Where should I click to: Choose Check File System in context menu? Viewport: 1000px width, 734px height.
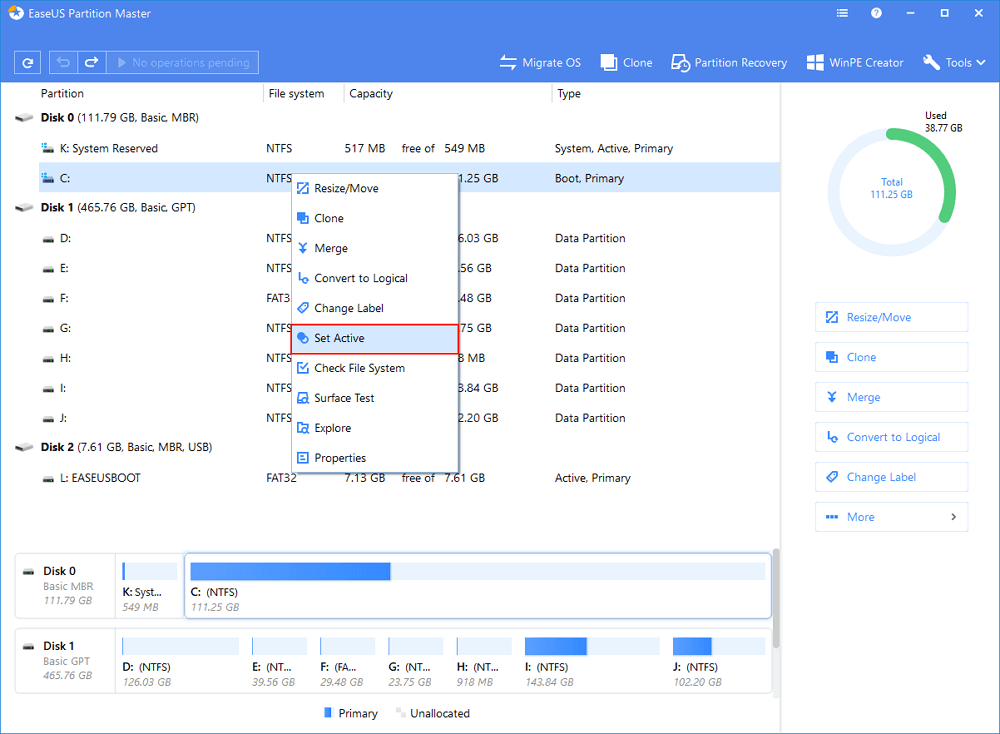(374, 368)
